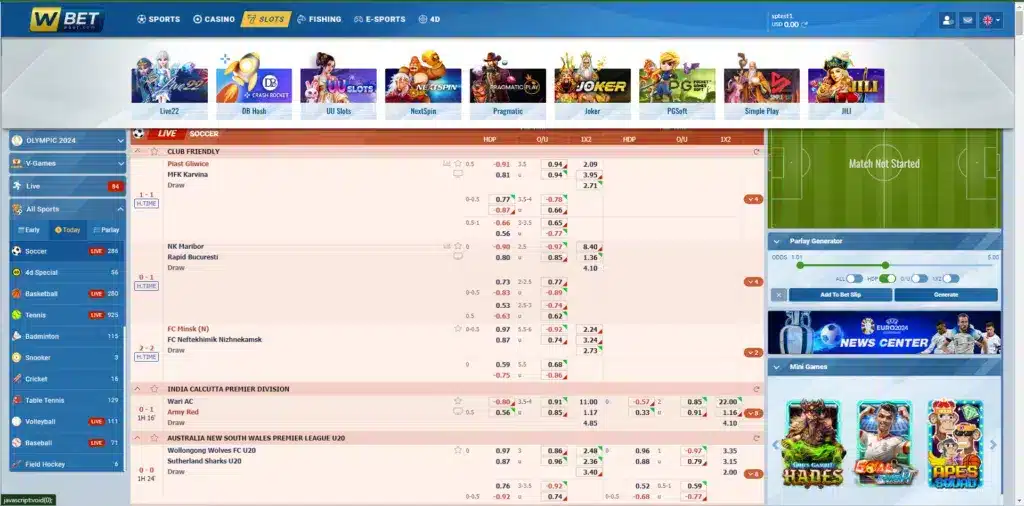
Task: Open the PGSoft slots provider icon
Action: click(677, 86)
